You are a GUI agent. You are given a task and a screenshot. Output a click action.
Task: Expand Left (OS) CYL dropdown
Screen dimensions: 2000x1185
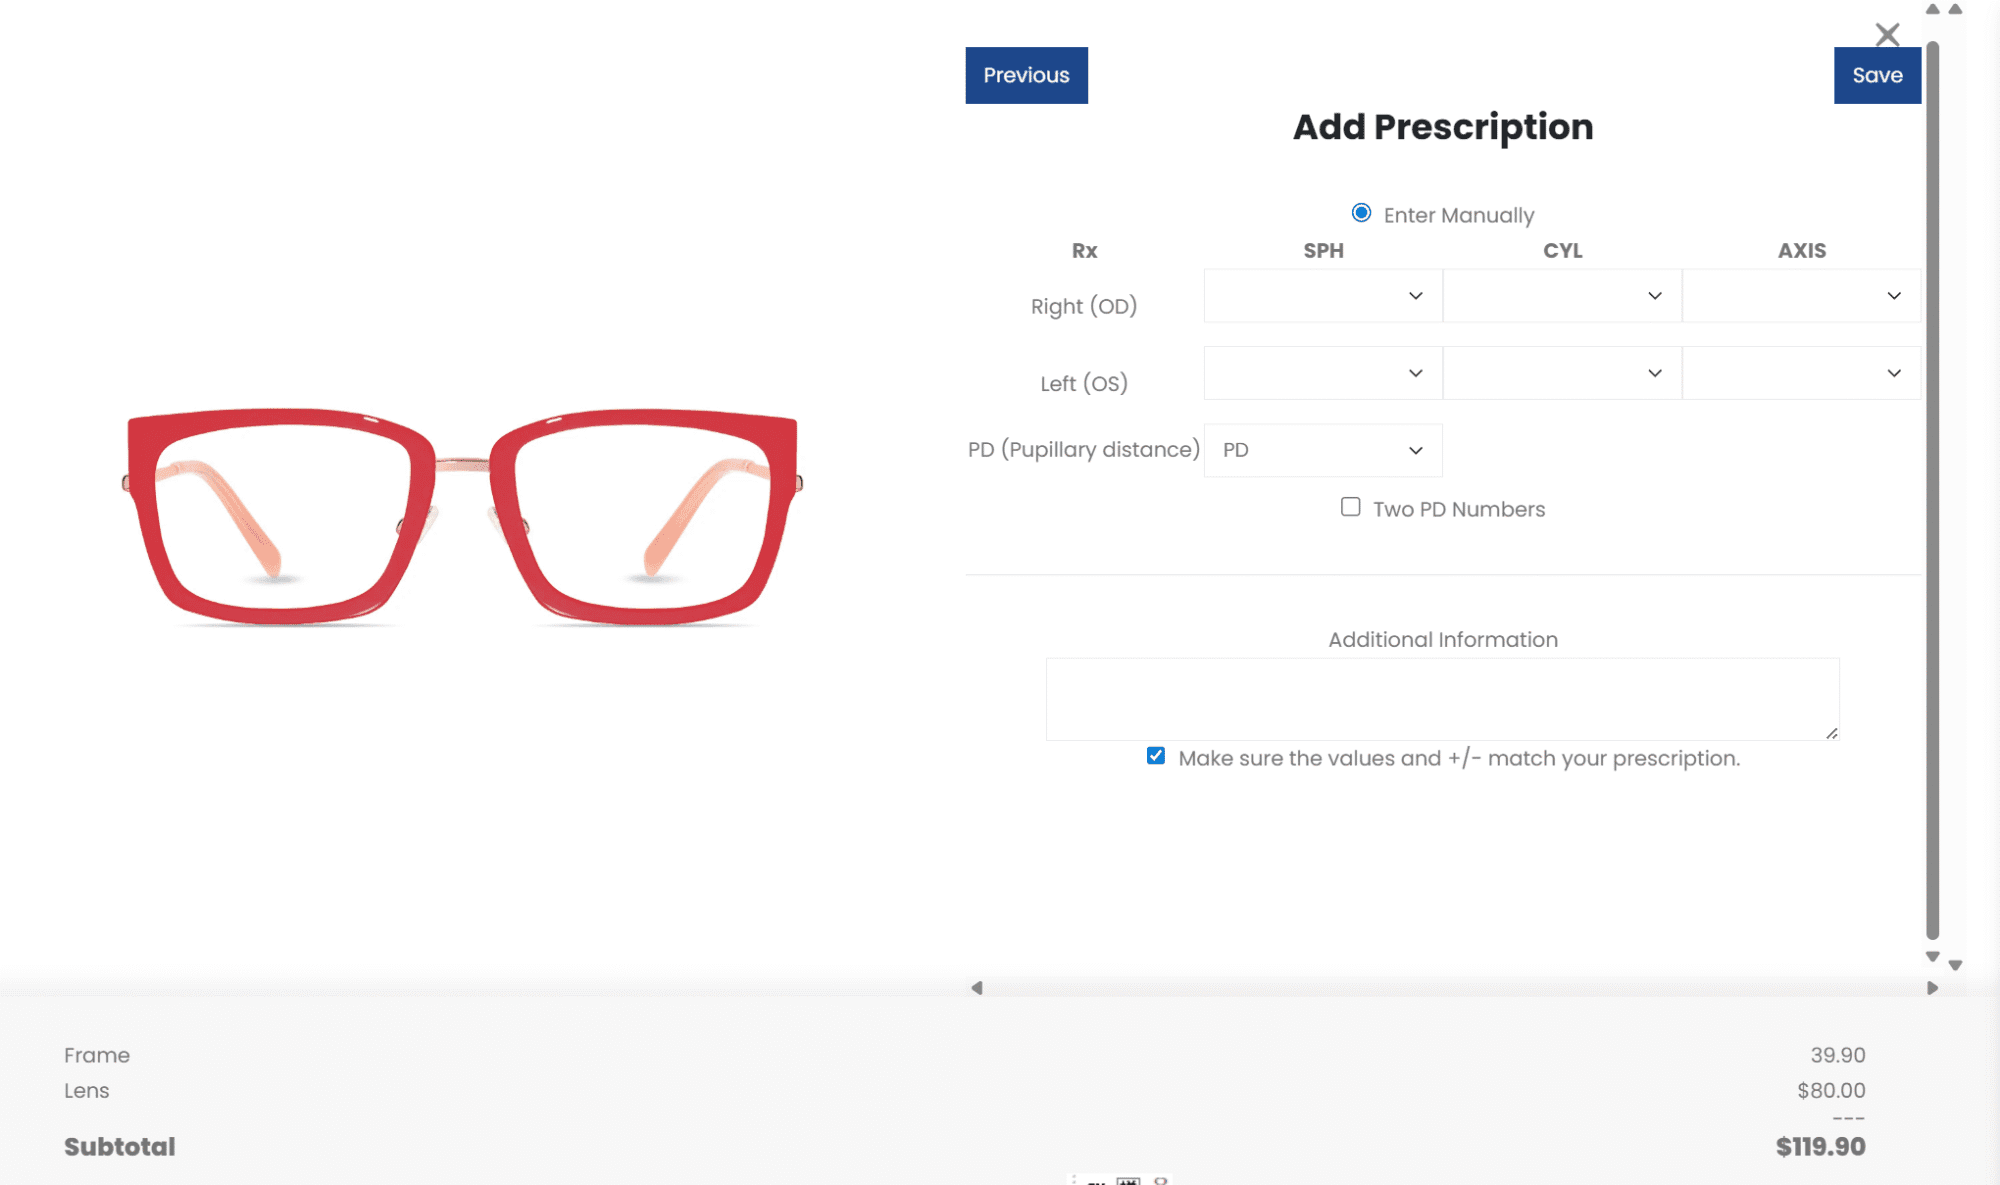[1562, 373]
